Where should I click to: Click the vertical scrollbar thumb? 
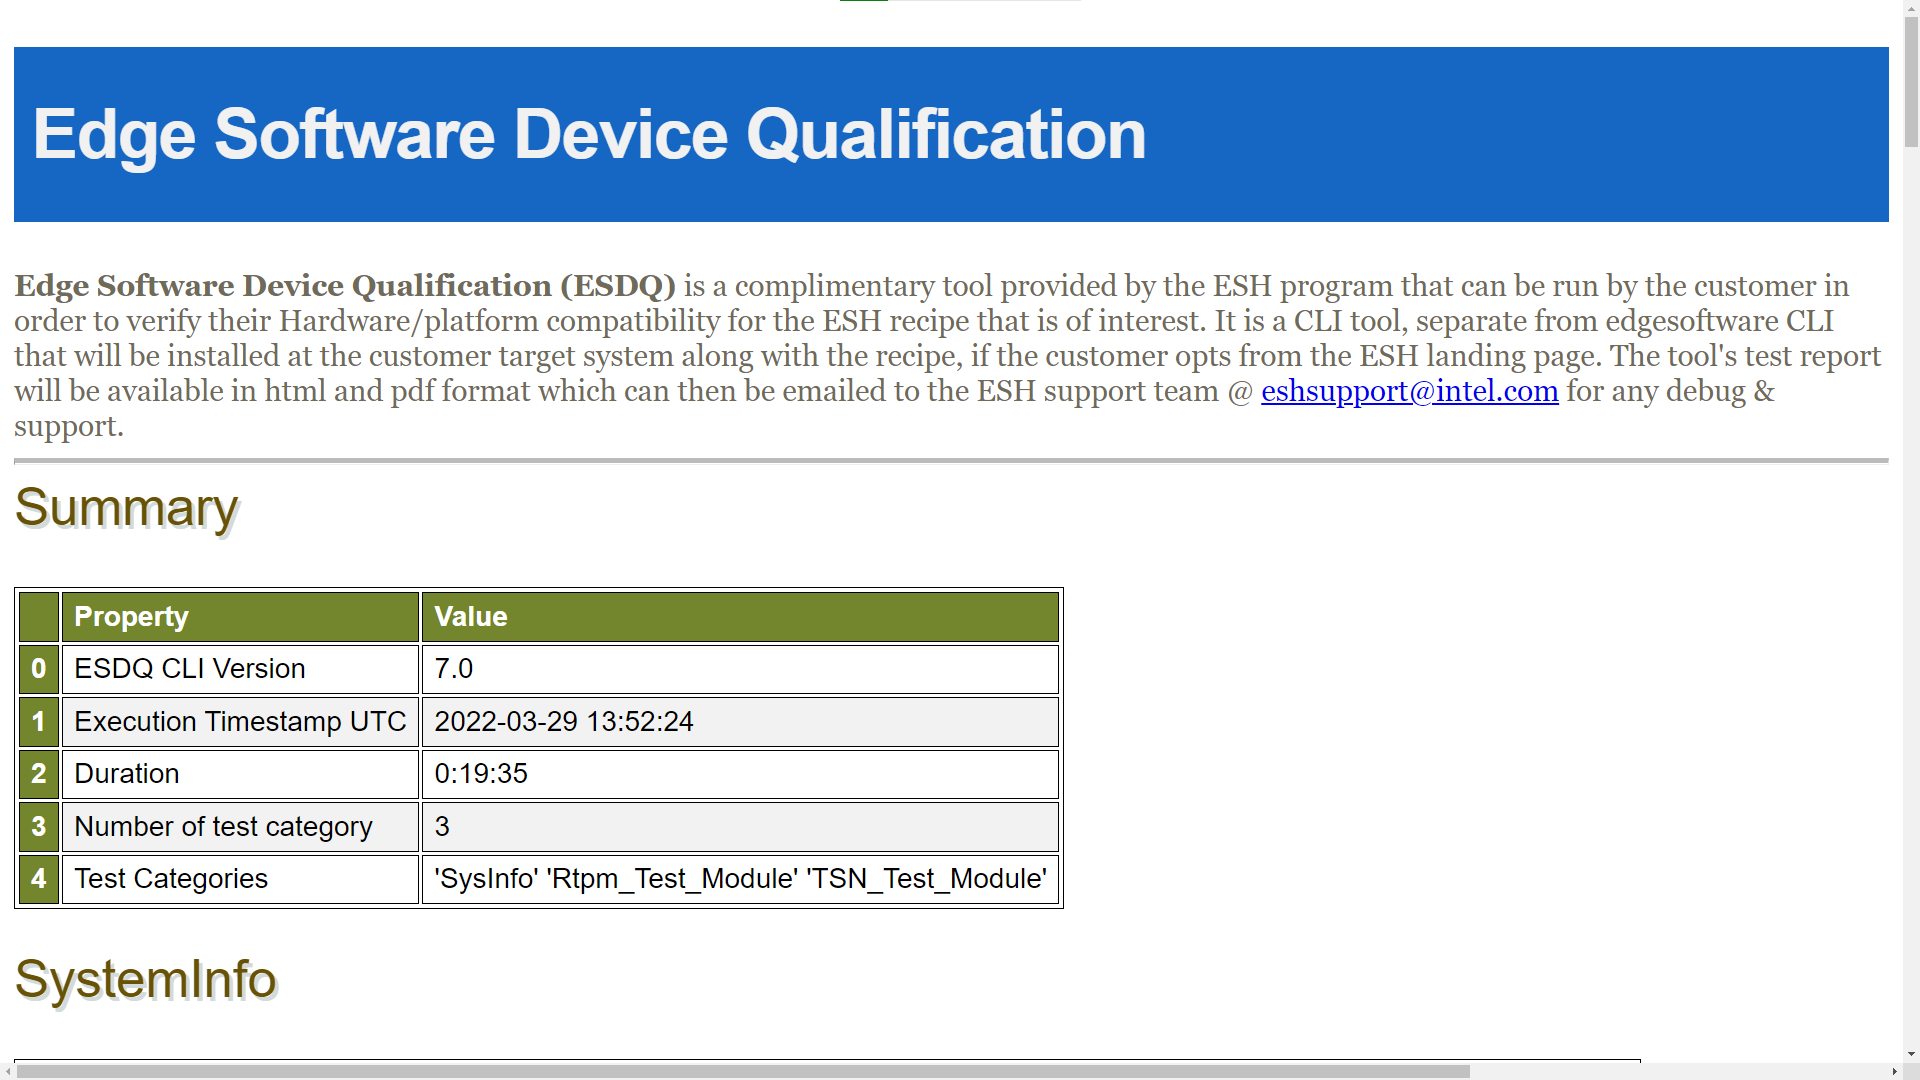[1911, 80]
